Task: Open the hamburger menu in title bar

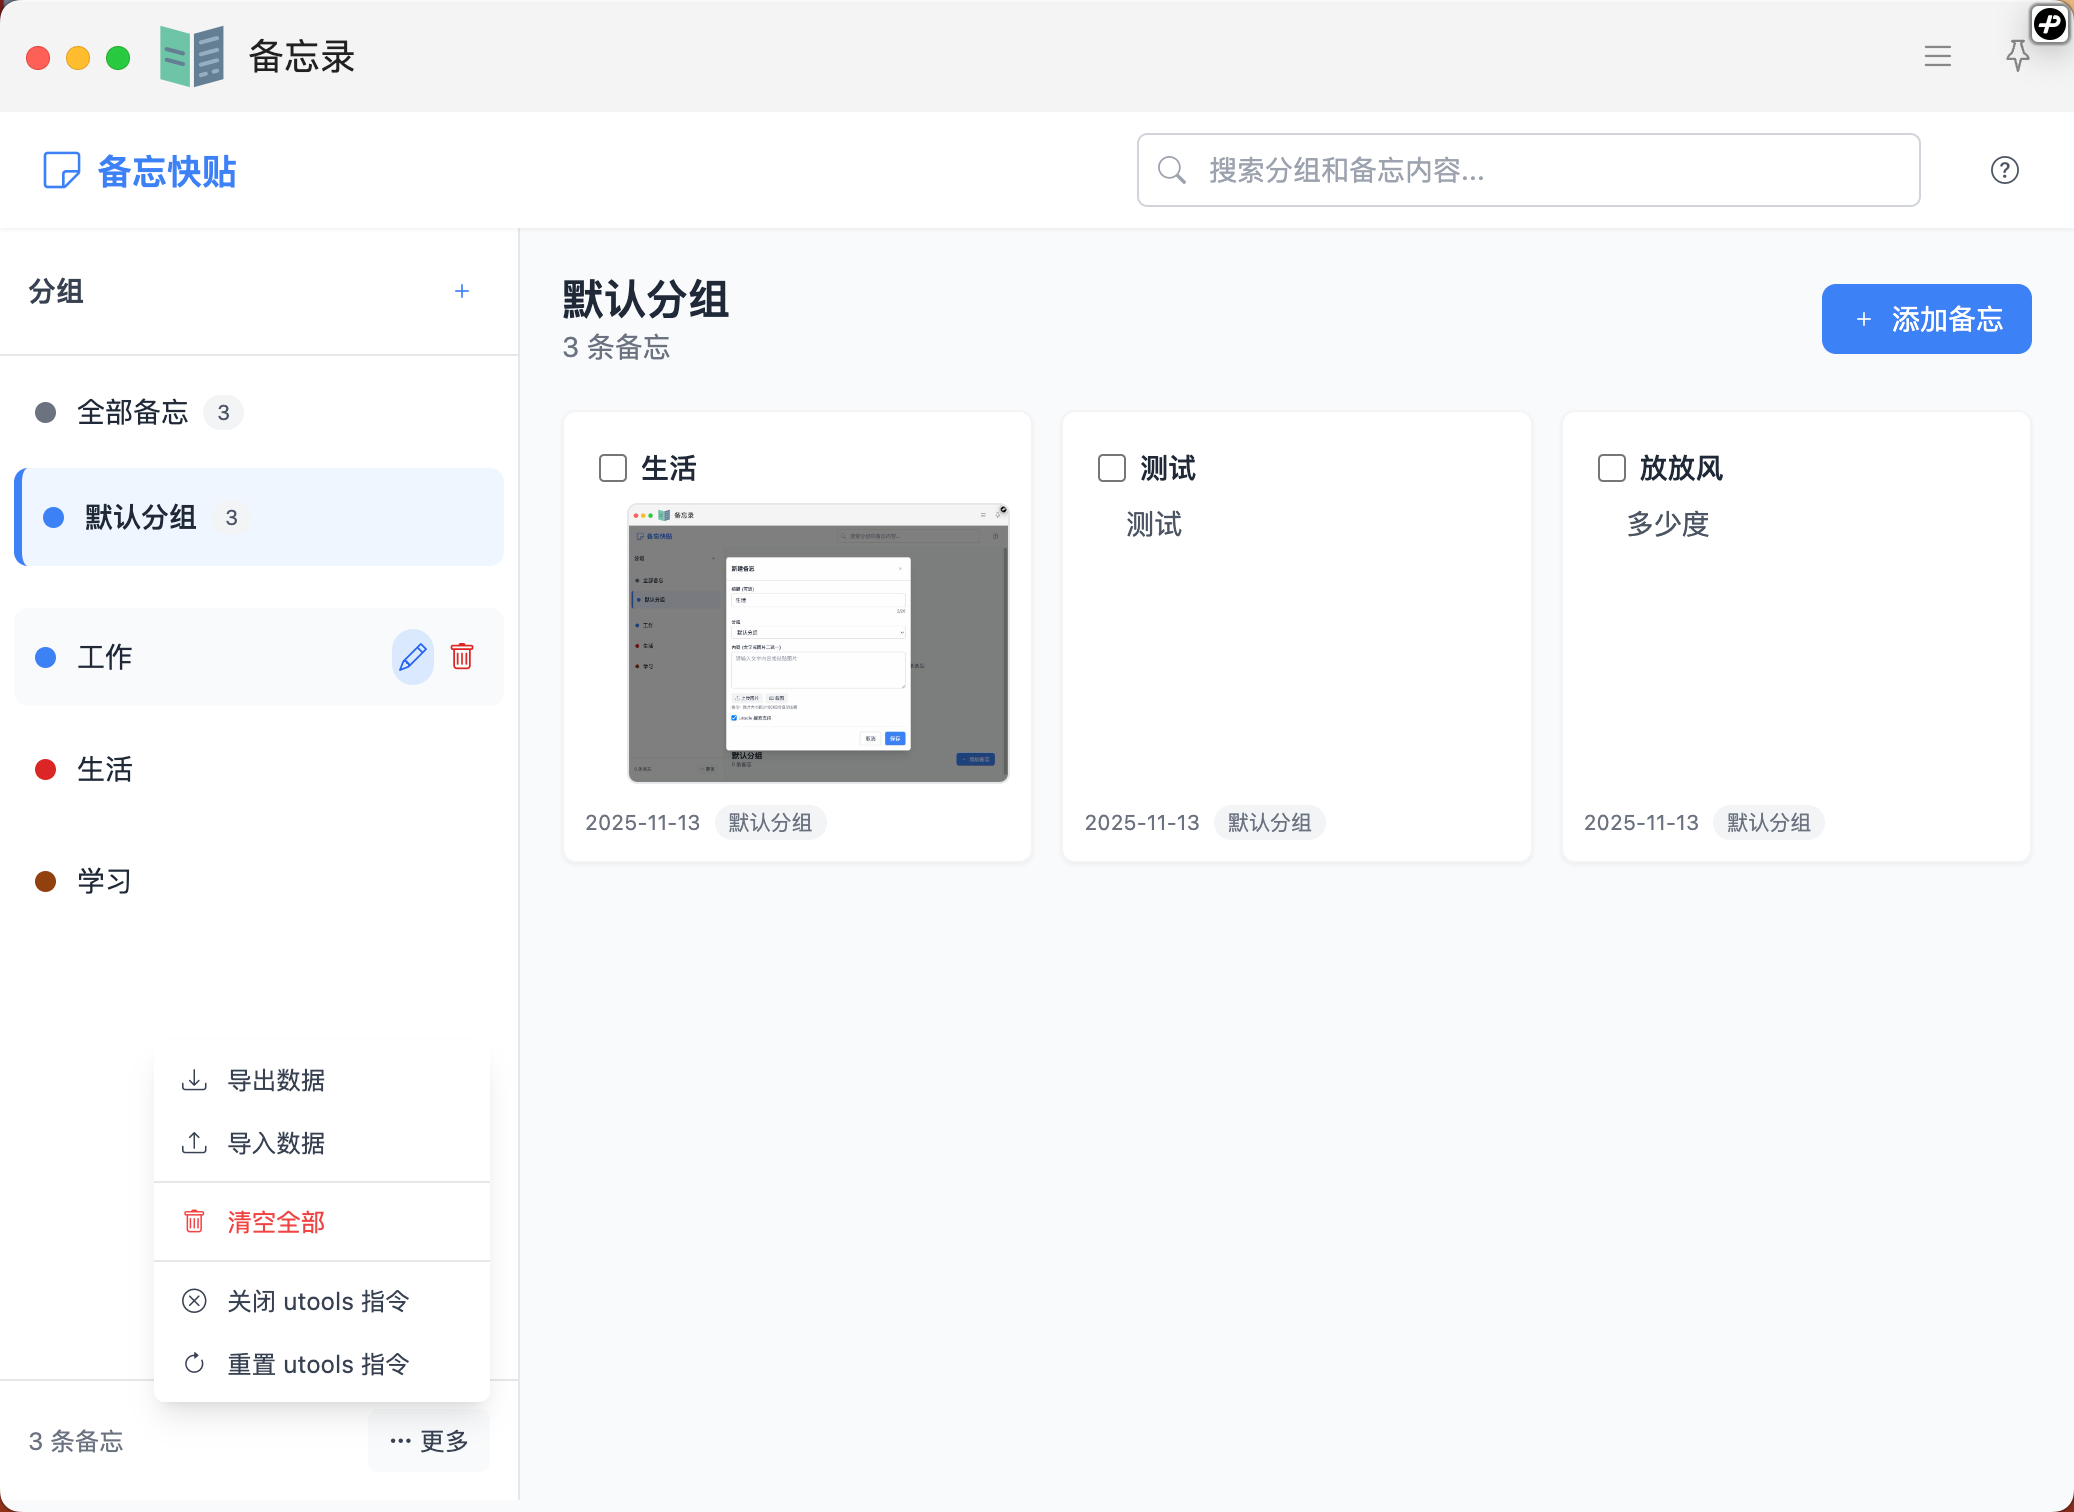Action: (x=1937, y=56)
